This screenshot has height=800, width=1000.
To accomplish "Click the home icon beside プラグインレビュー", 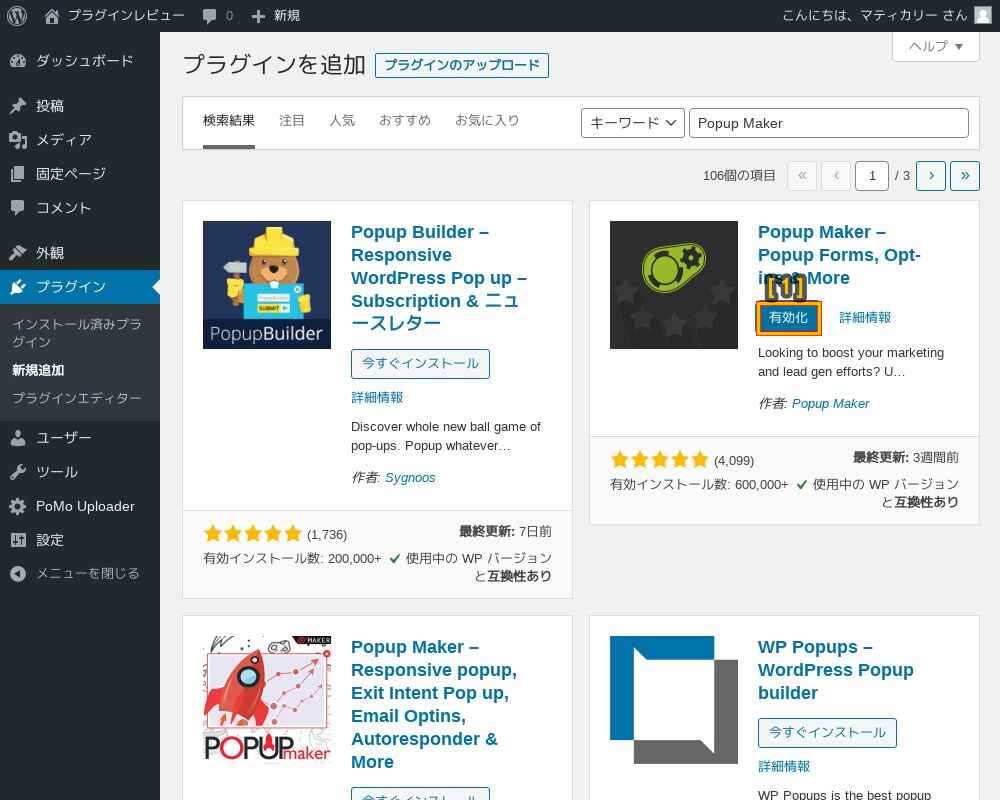I will point(52,16).
